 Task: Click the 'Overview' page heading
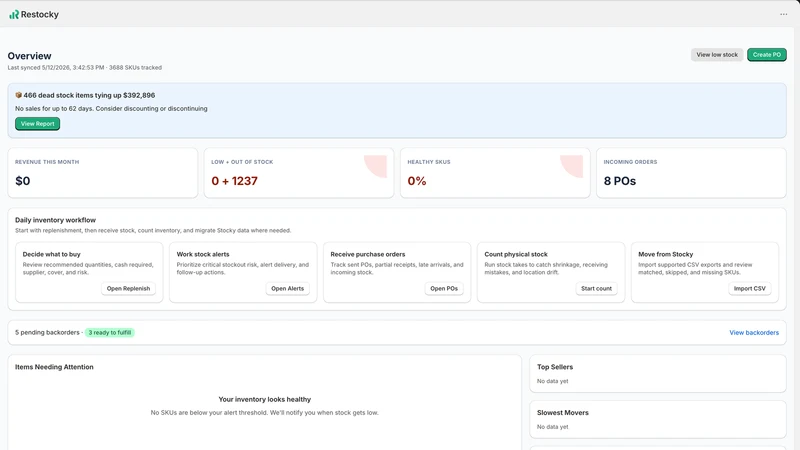pos(29,56)
